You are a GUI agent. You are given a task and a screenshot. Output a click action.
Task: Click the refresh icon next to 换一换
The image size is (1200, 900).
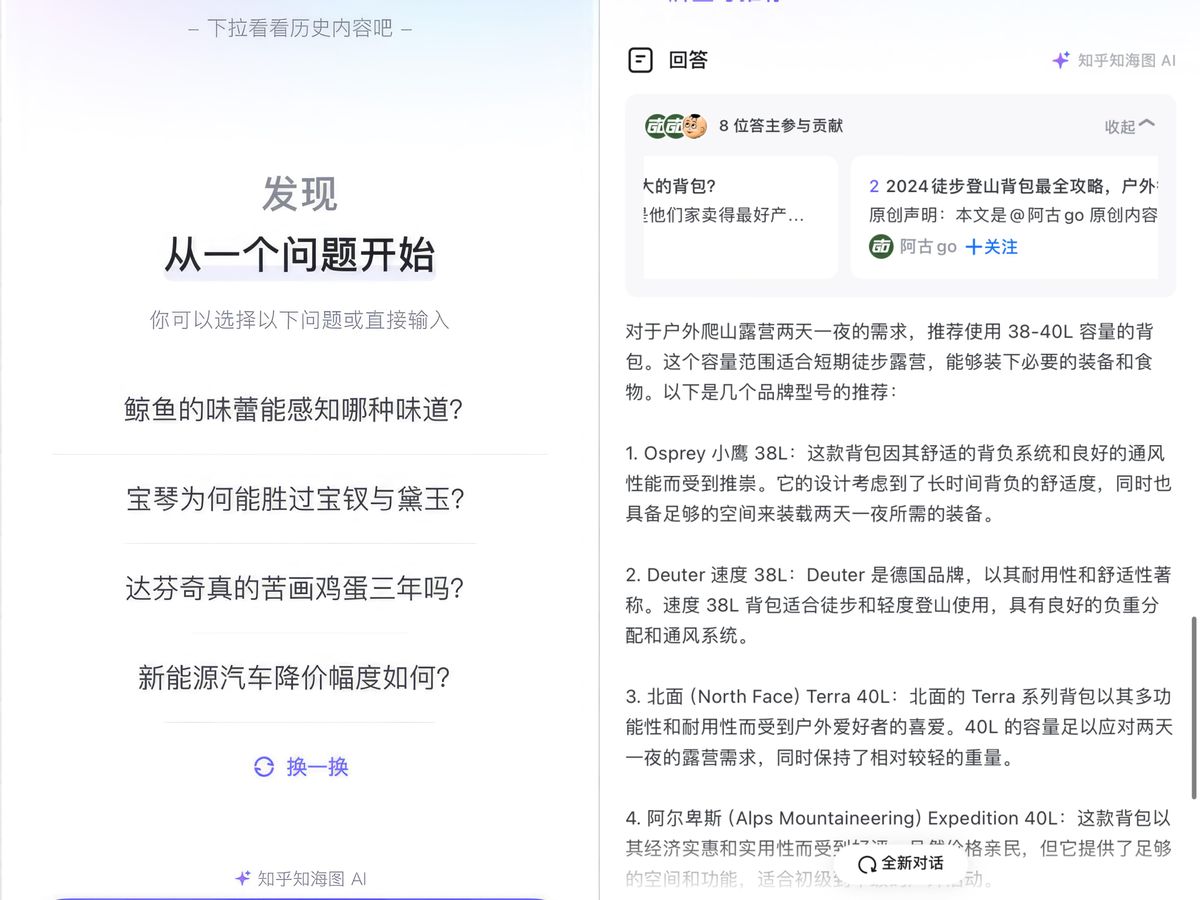(264, 767)
